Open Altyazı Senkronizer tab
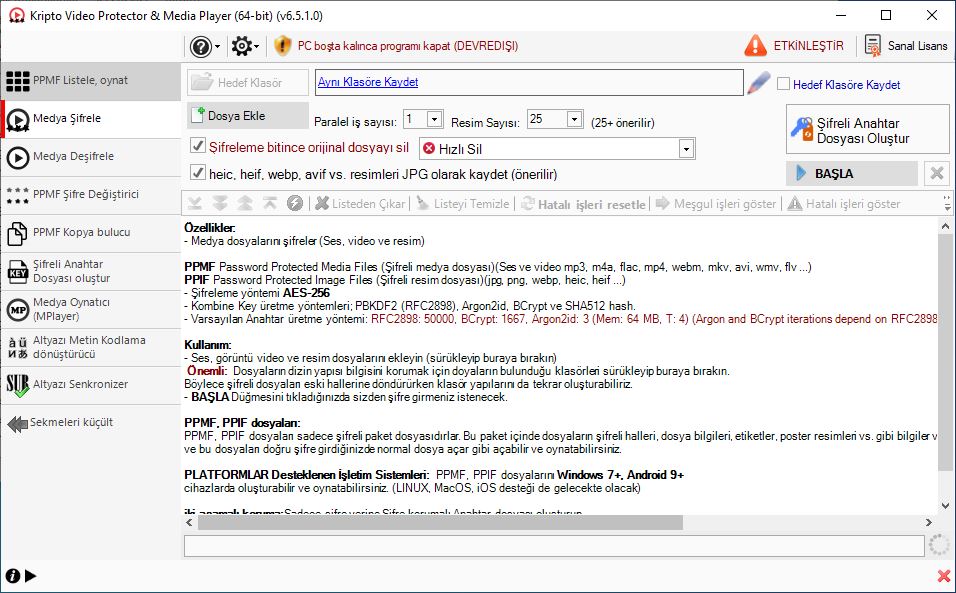 pos(91,385)
